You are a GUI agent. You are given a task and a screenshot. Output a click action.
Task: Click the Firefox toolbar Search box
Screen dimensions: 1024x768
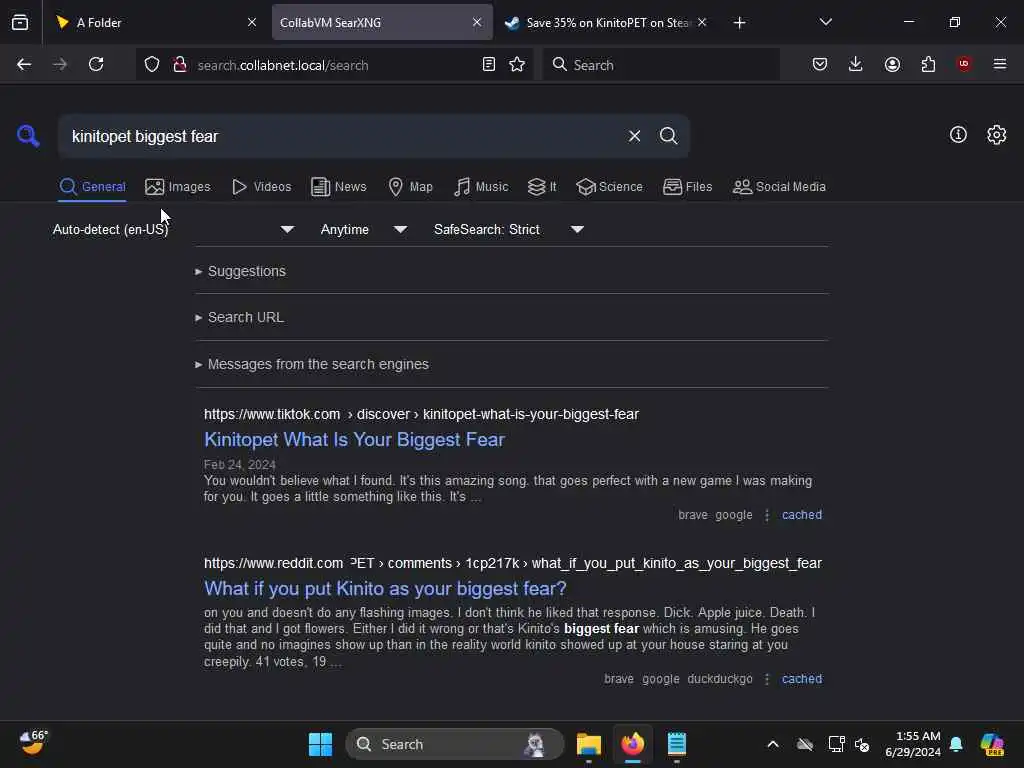point(662,65)
